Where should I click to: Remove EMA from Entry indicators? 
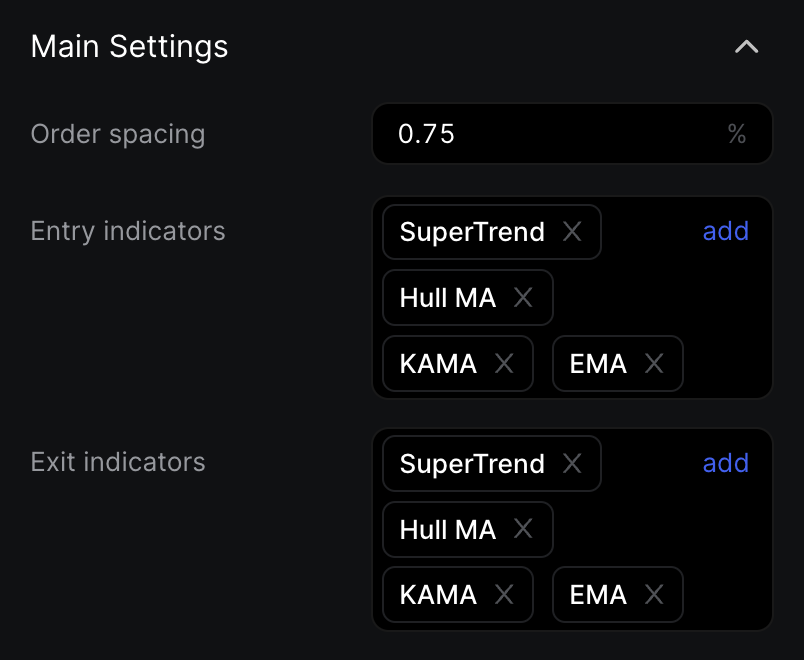click(x=654, y=364)
